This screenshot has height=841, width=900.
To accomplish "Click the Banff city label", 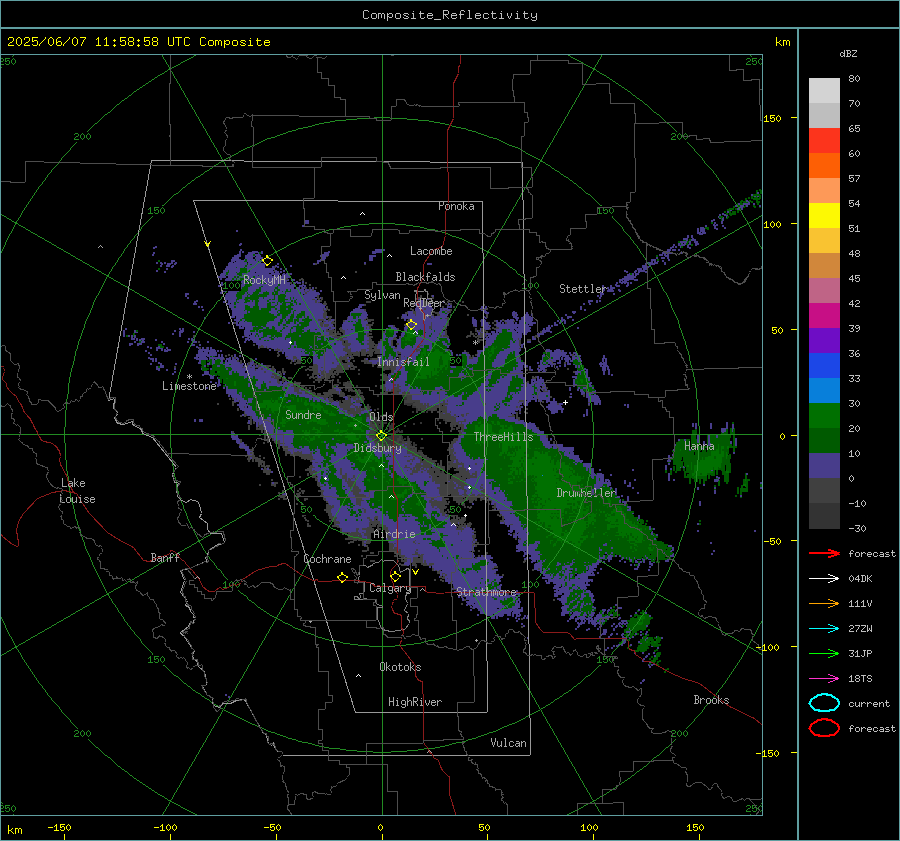I will coord(165,557).
